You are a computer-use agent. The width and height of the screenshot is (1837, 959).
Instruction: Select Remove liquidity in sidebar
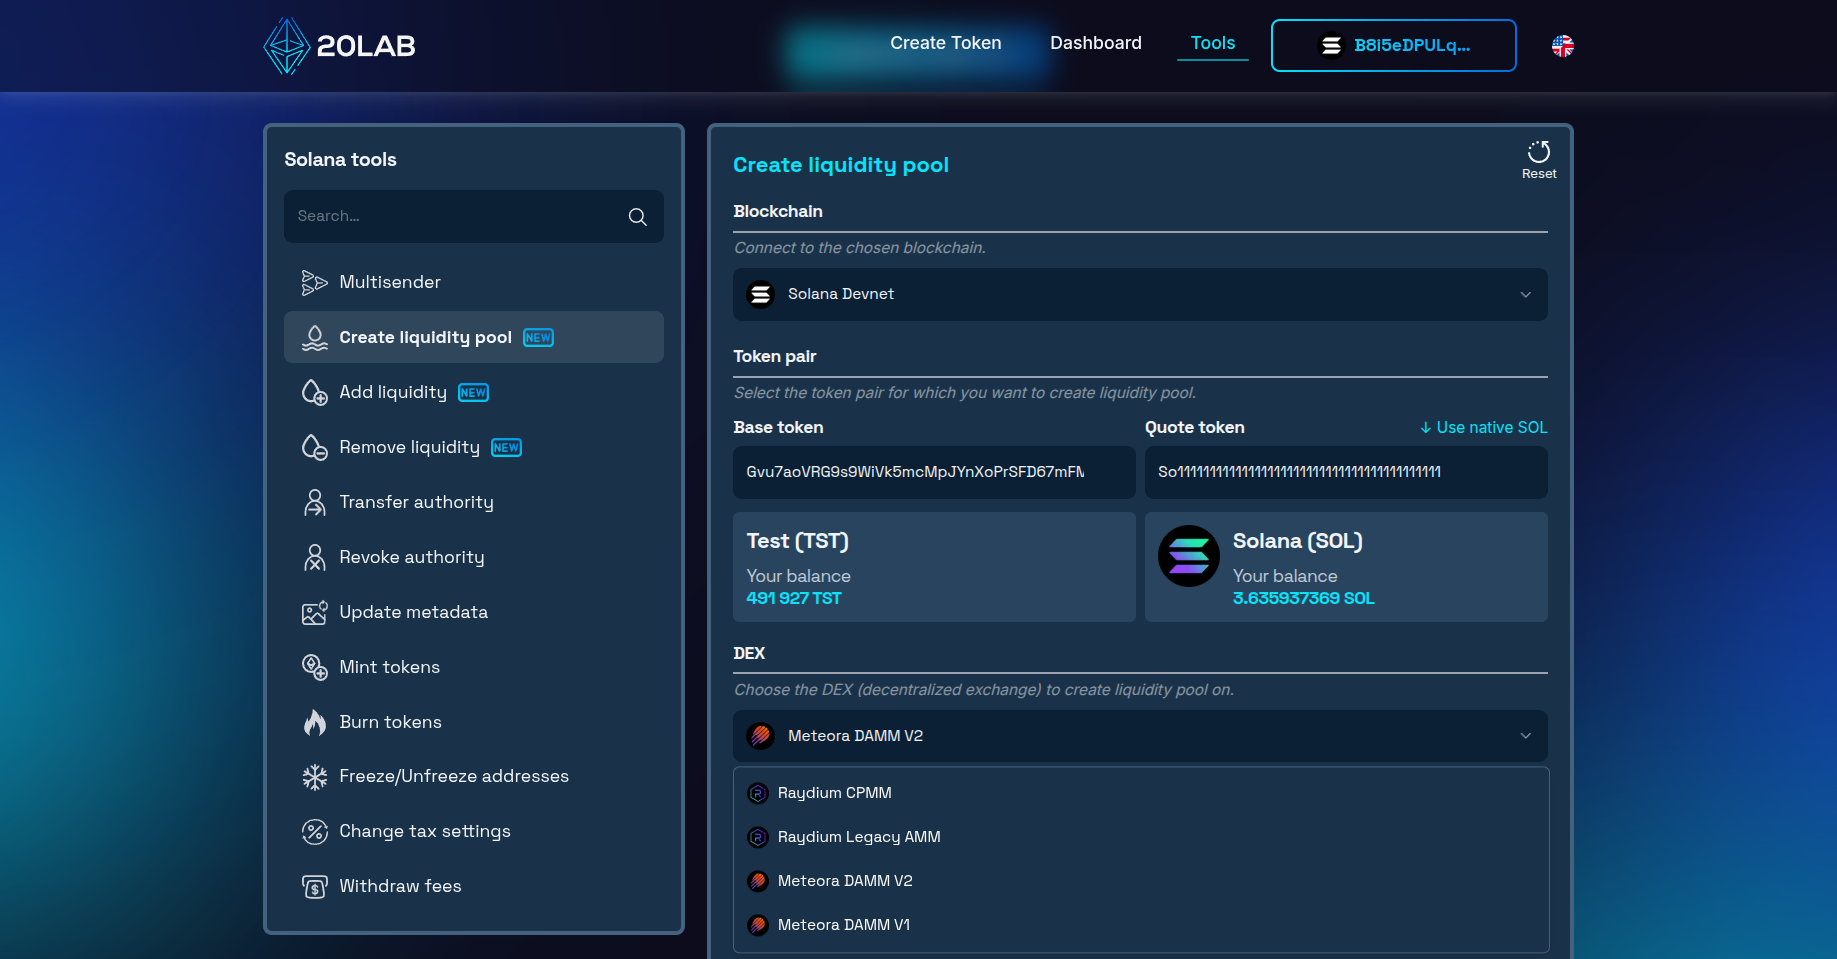coord(474,448)
